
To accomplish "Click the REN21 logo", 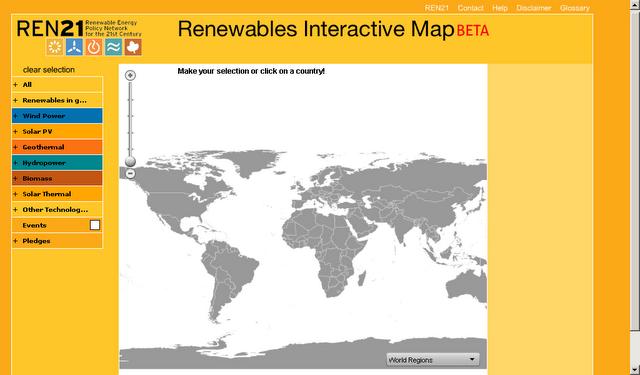I will [50, 29].
